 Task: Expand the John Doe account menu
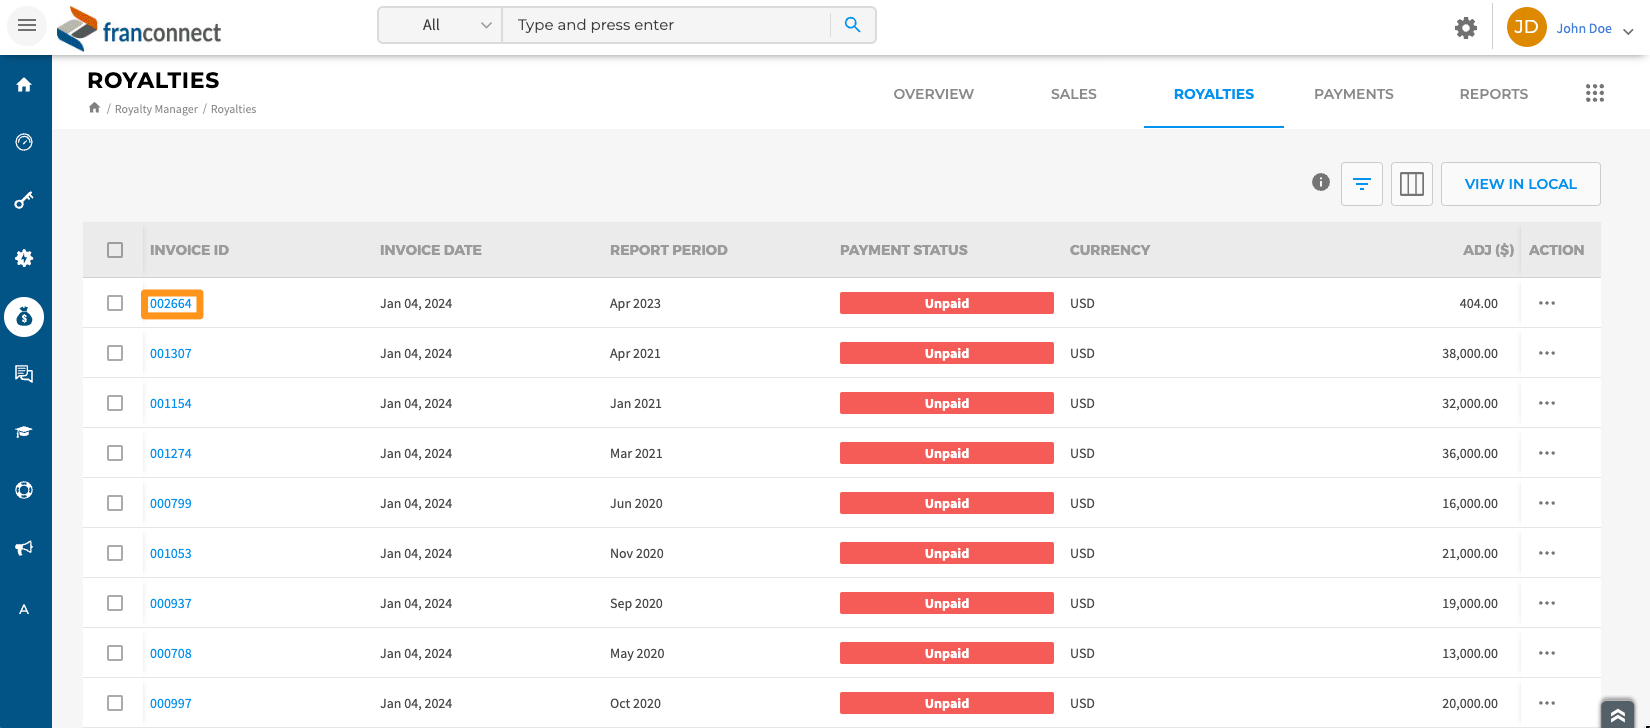coord(1595,29)
